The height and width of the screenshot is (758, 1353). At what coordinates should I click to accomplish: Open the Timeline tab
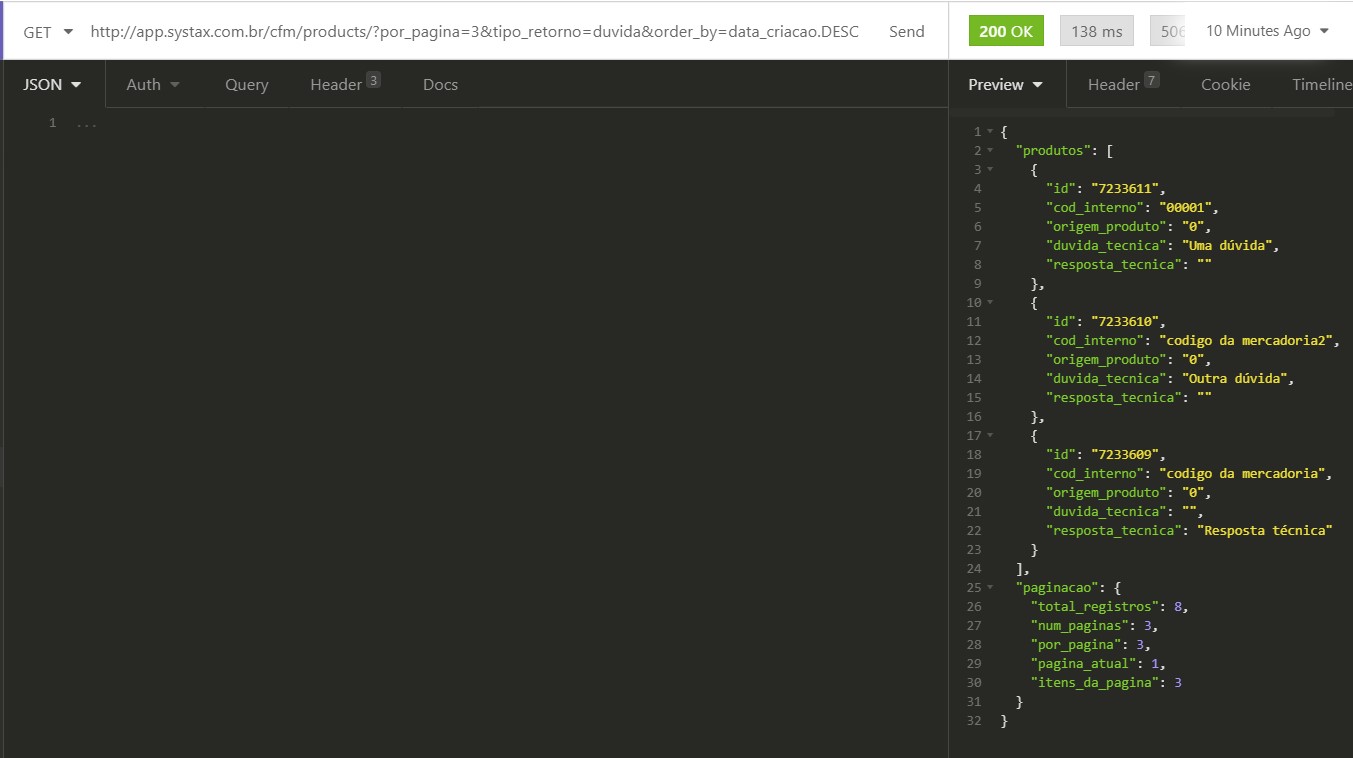(1321, 85)
